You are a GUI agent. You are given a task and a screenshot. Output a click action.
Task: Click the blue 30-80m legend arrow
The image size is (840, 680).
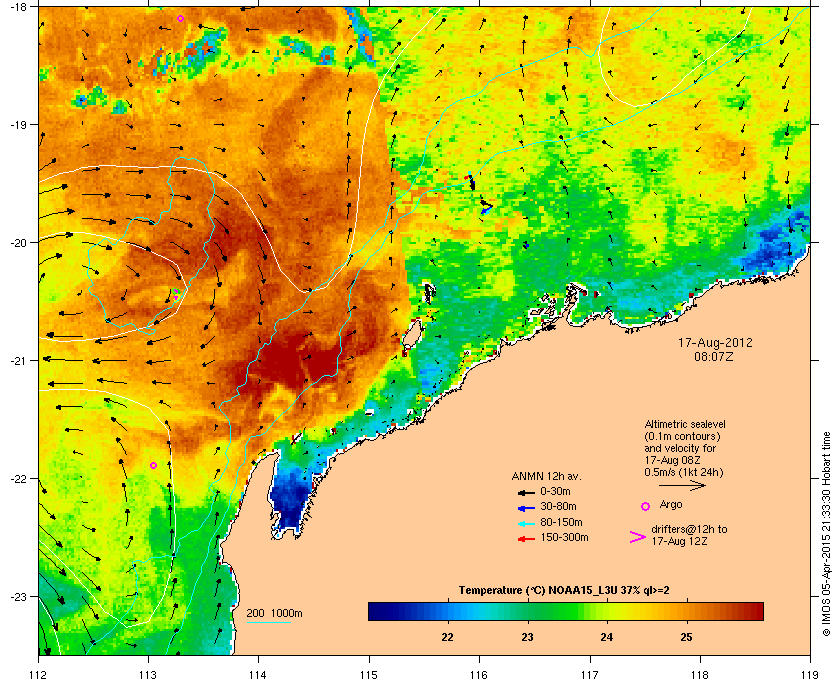[x=526, y=507]
